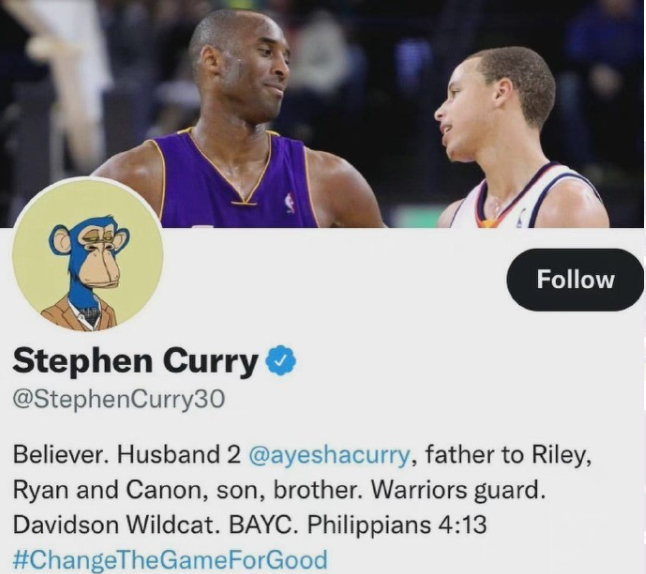Open the #ChangeTheGameForGood hashtag
This screenshot has width=646, height=574.
point(170,560)
